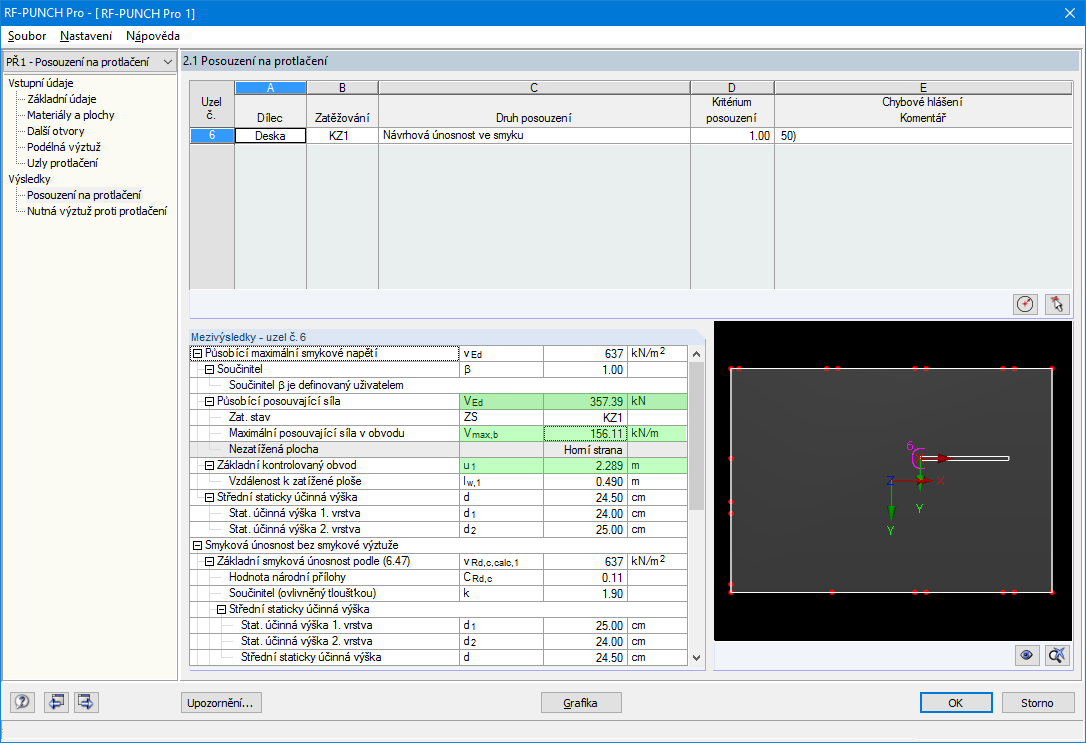Click the 2.289 m perimeter value
This screenshot has width=1086, height=743.
(585, 465)
